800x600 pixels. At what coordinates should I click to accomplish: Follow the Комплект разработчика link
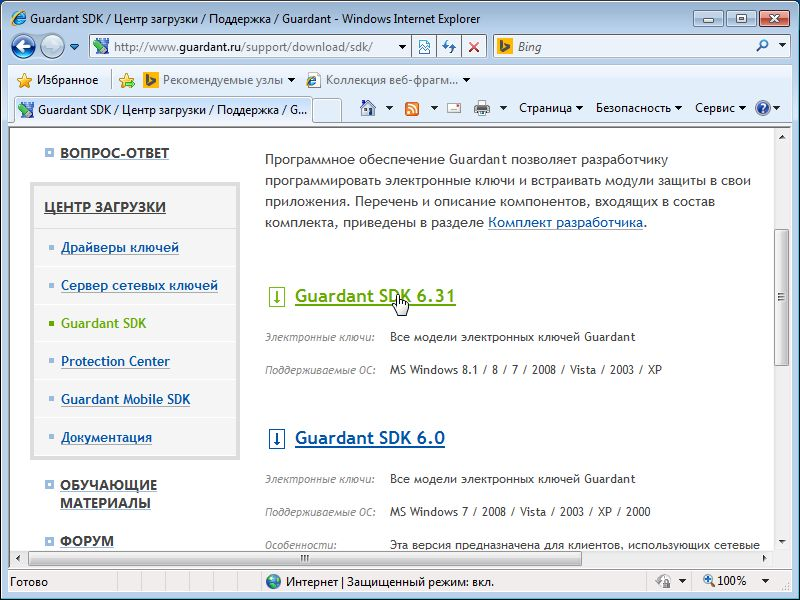pyautogui.click(x=565, y=222)
